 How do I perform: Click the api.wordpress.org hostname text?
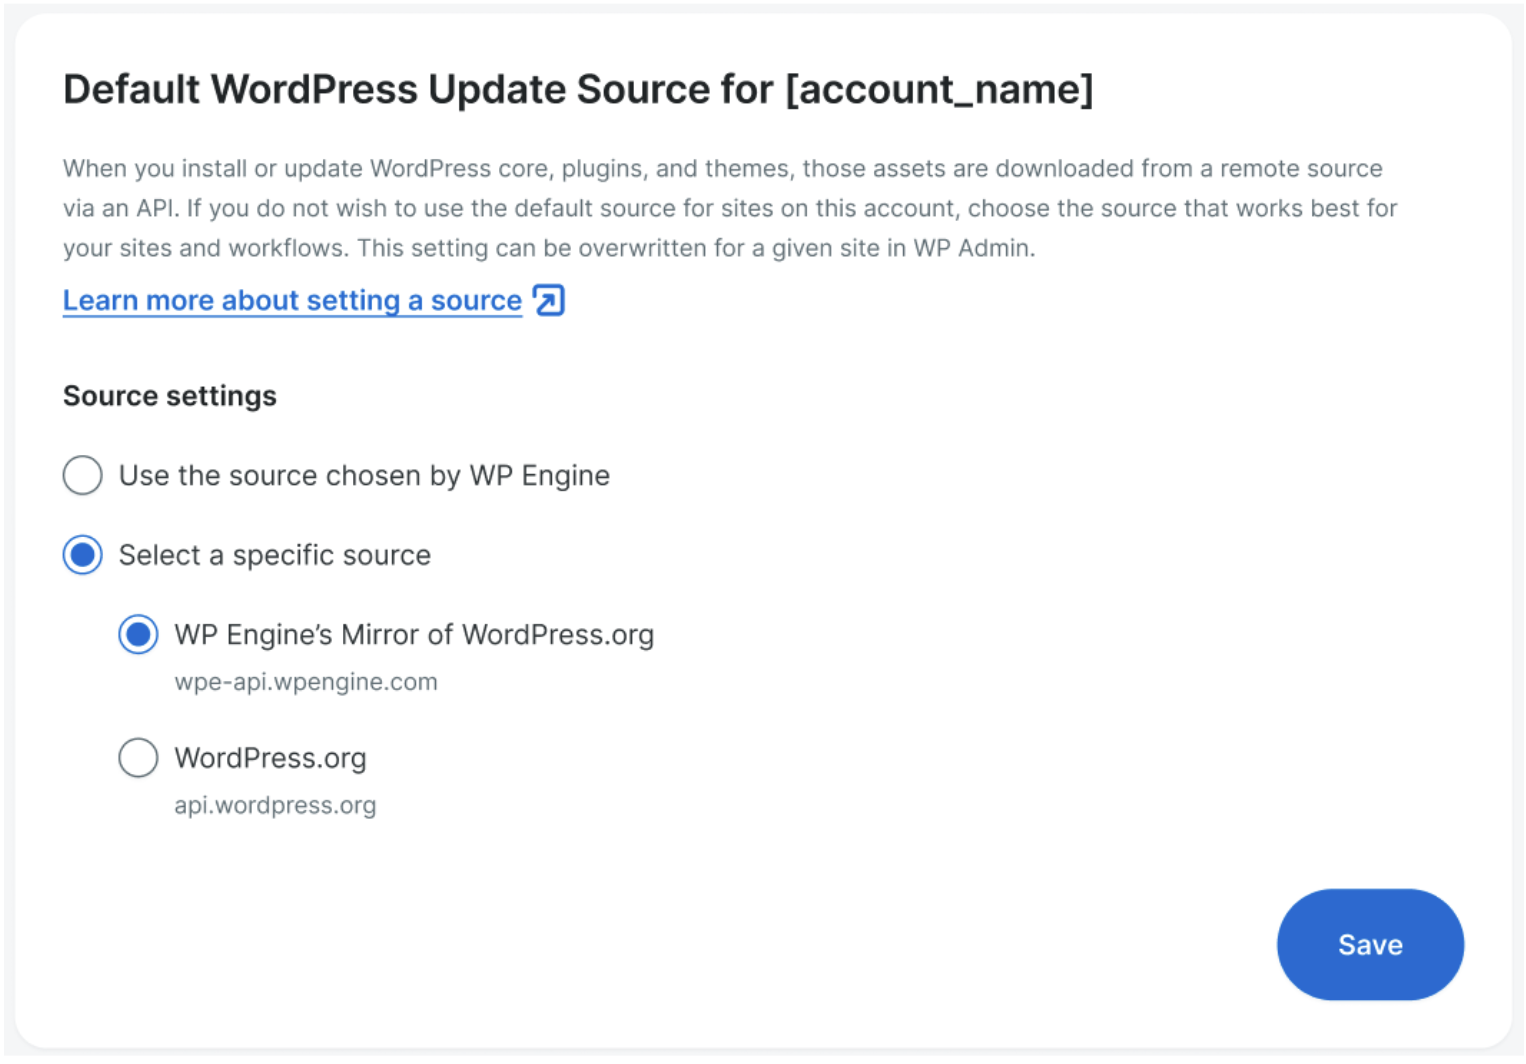click(x=275, y=805)
